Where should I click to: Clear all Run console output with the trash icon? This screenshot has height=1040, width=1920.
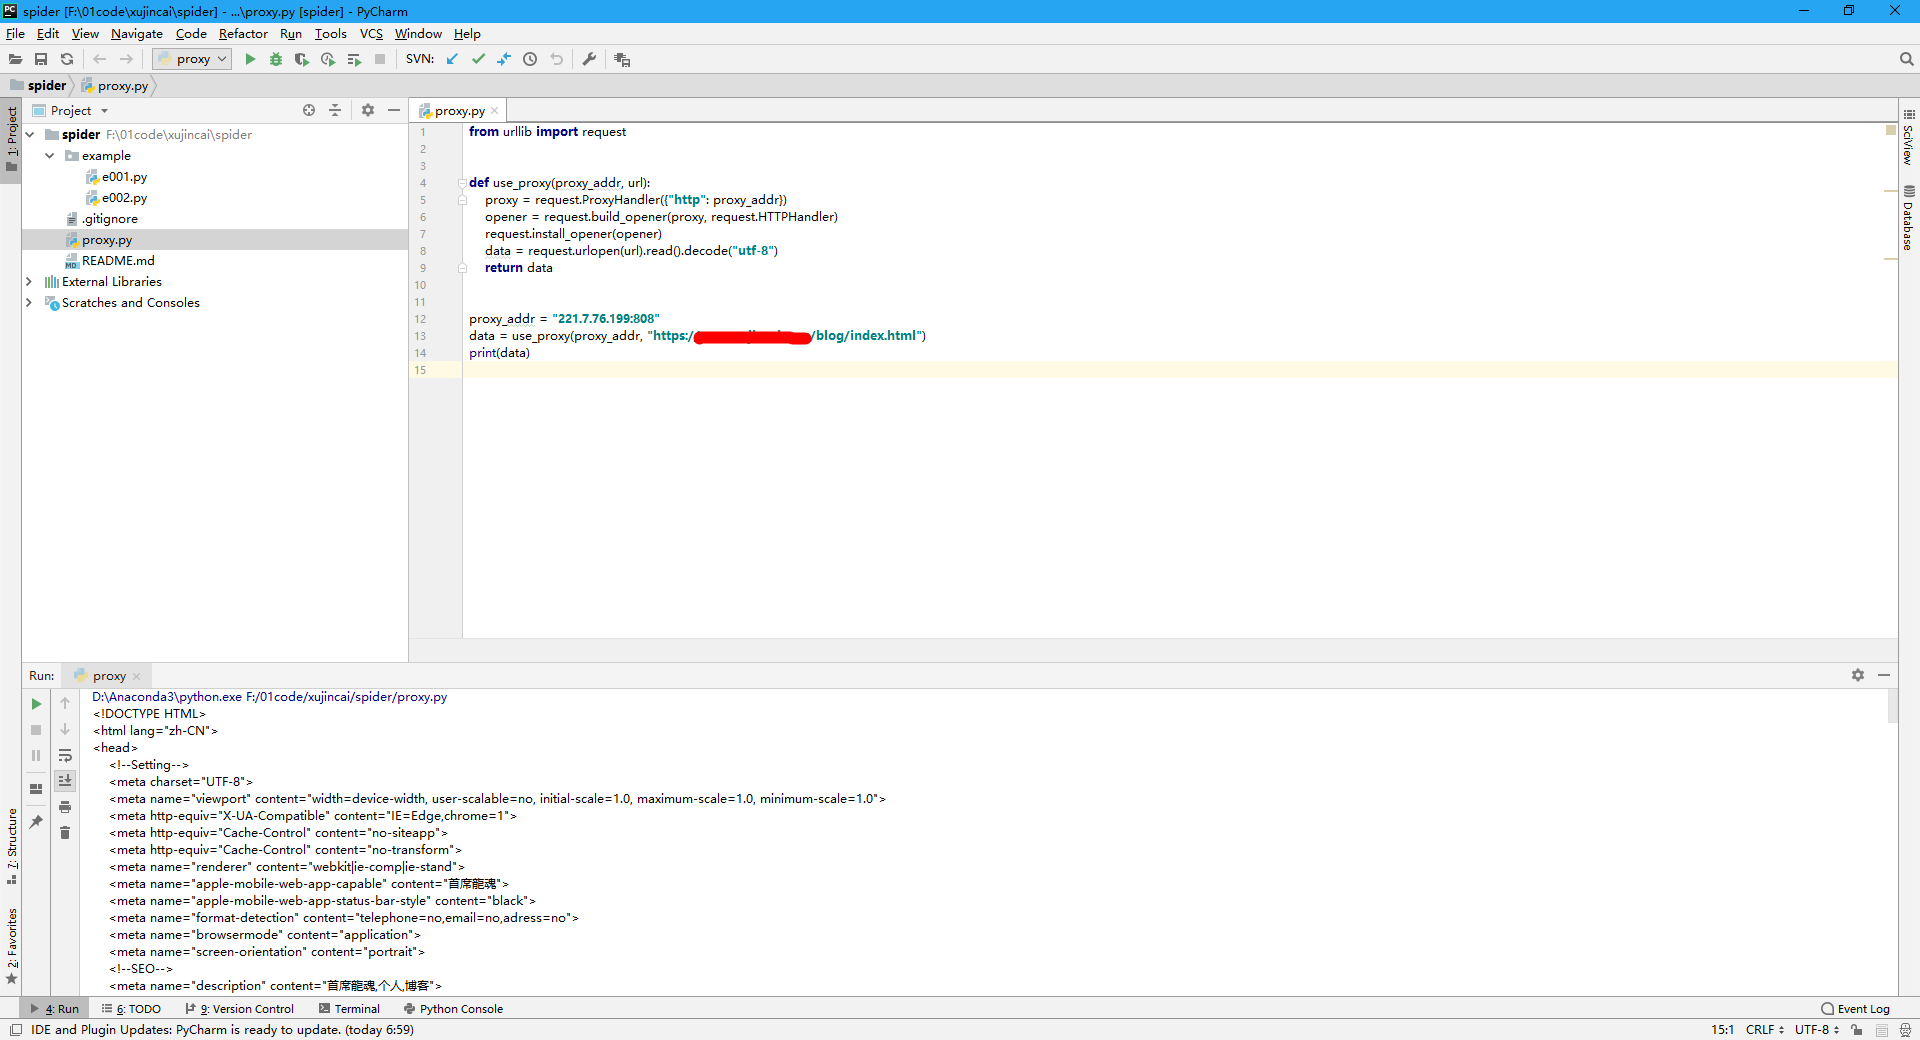(x=65, y=833)
